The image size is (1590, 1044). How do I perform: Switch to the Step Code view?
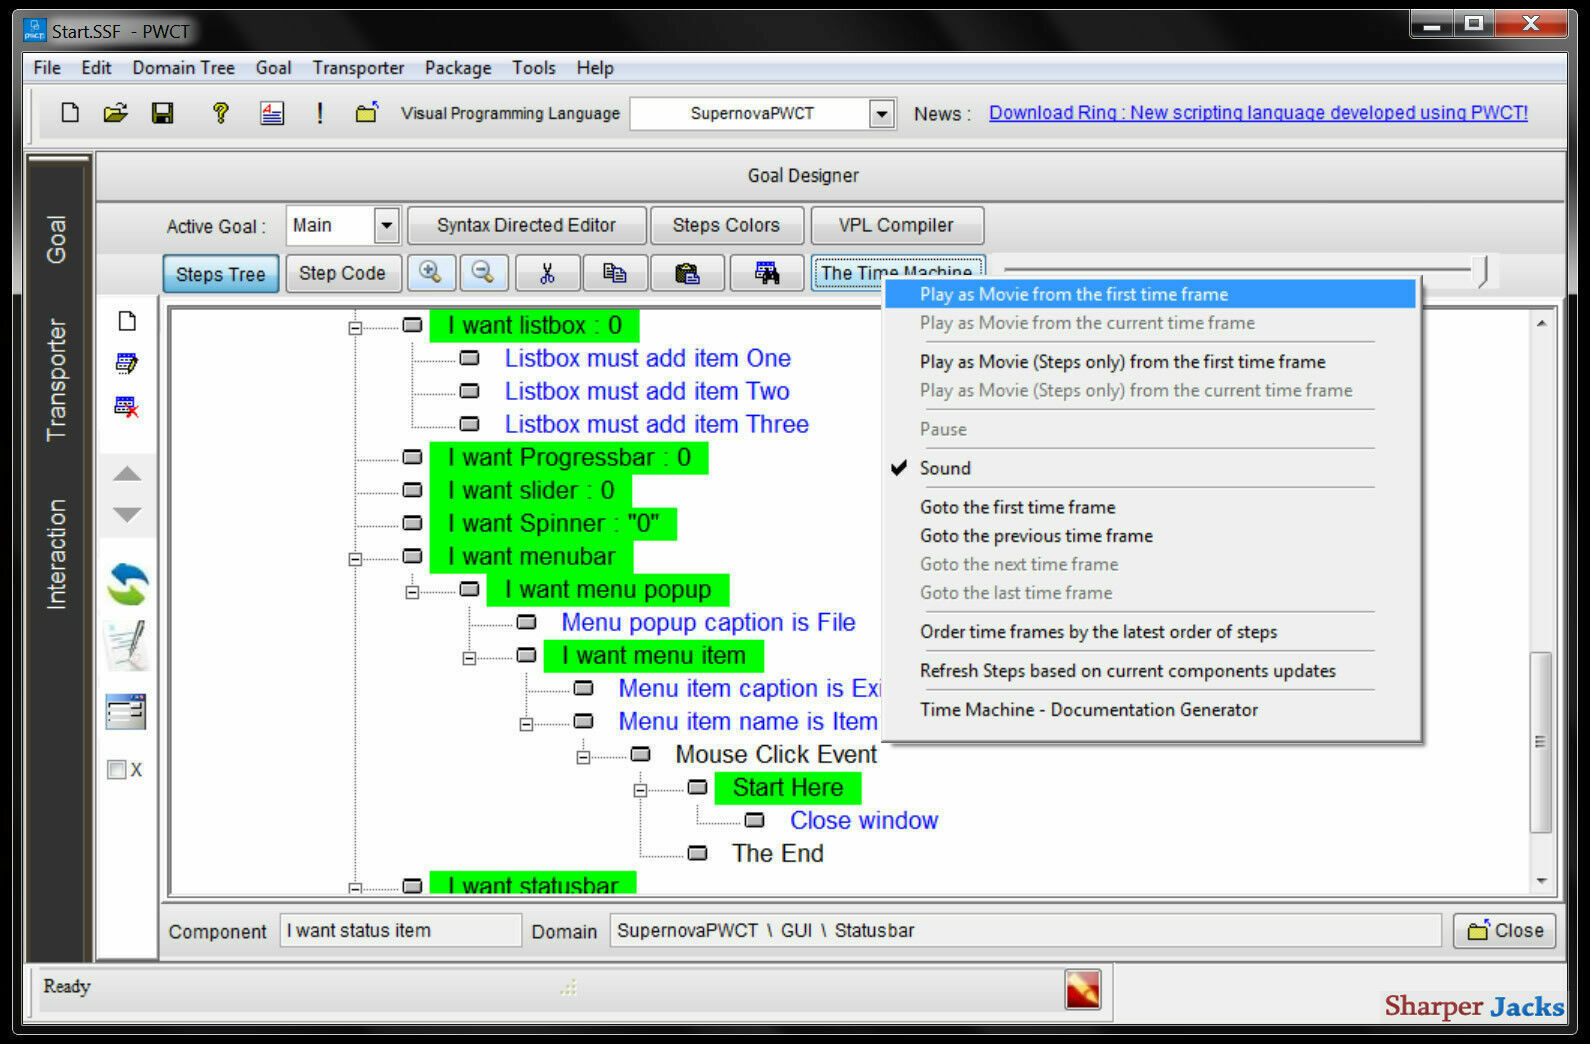(342, 273)
